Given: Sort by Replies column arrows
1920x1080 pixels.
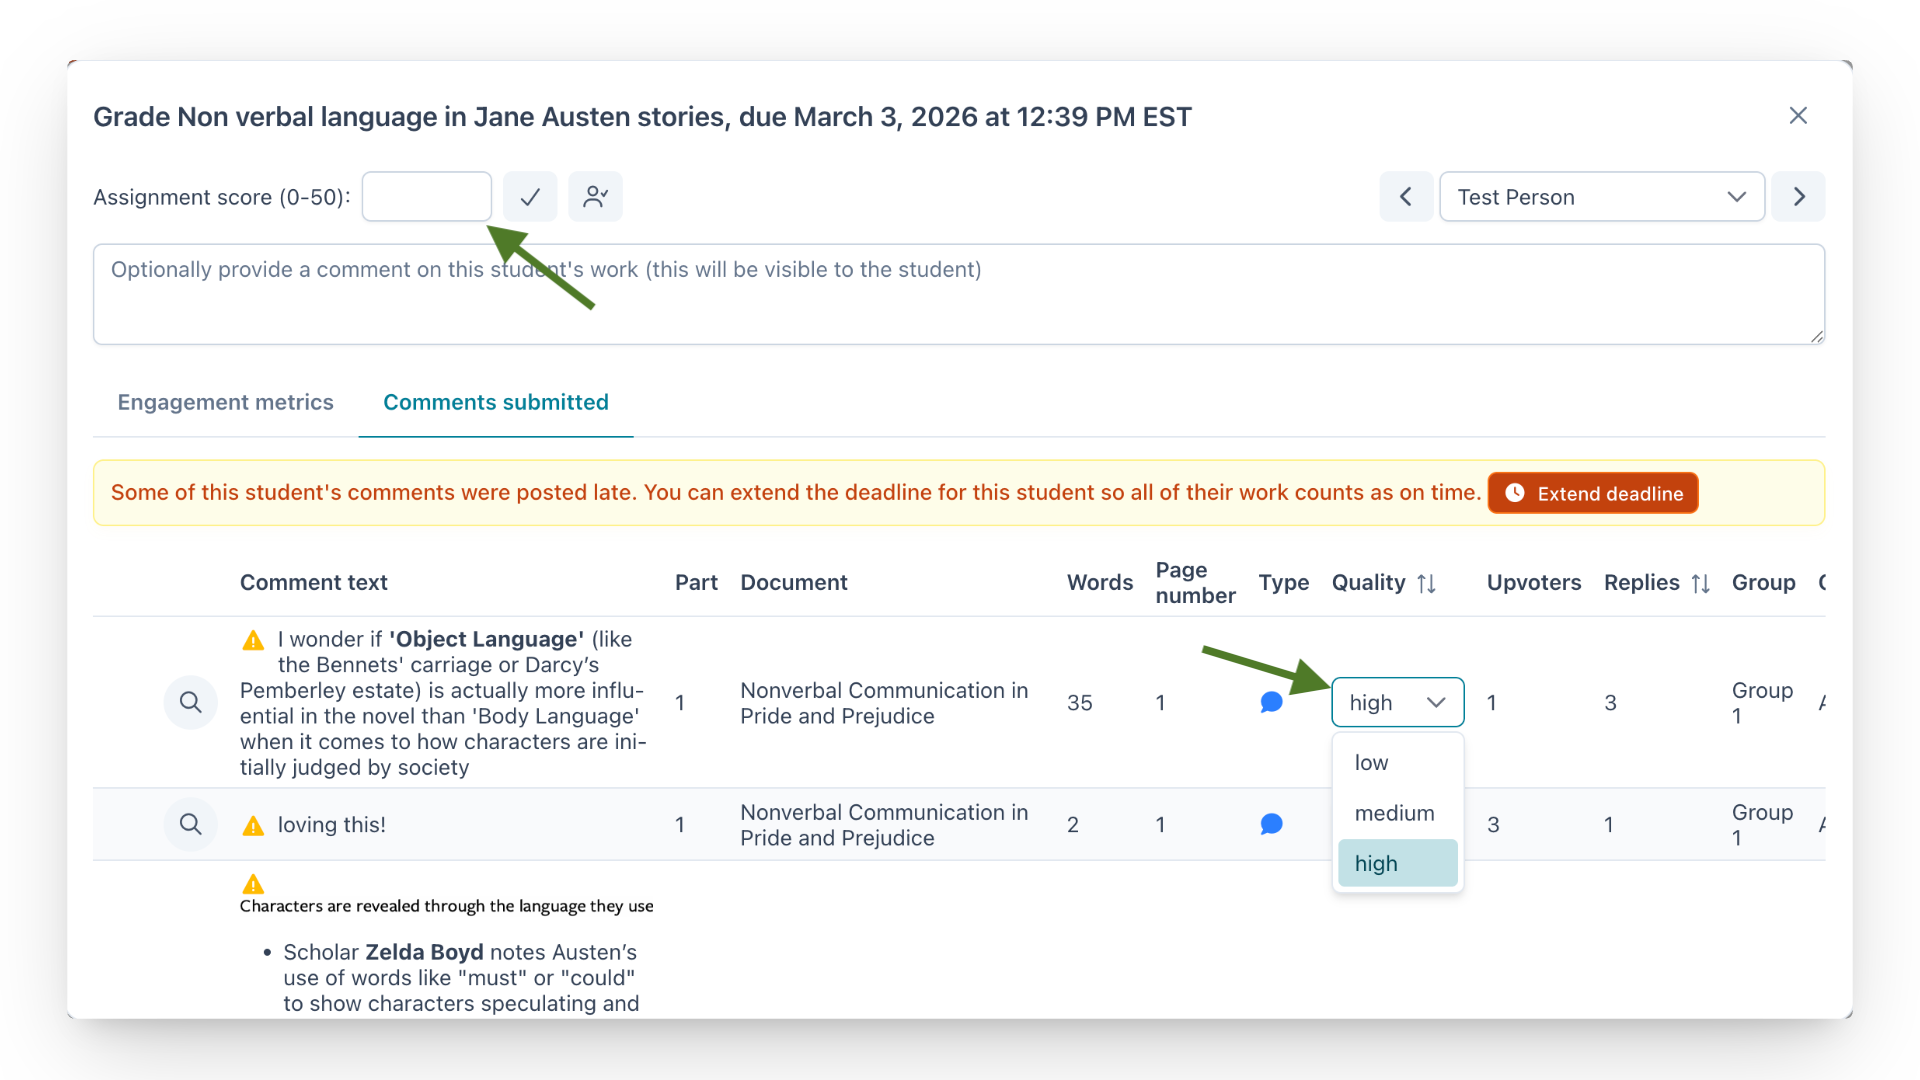Looking at the screenshot, I should coord(1701,583).
